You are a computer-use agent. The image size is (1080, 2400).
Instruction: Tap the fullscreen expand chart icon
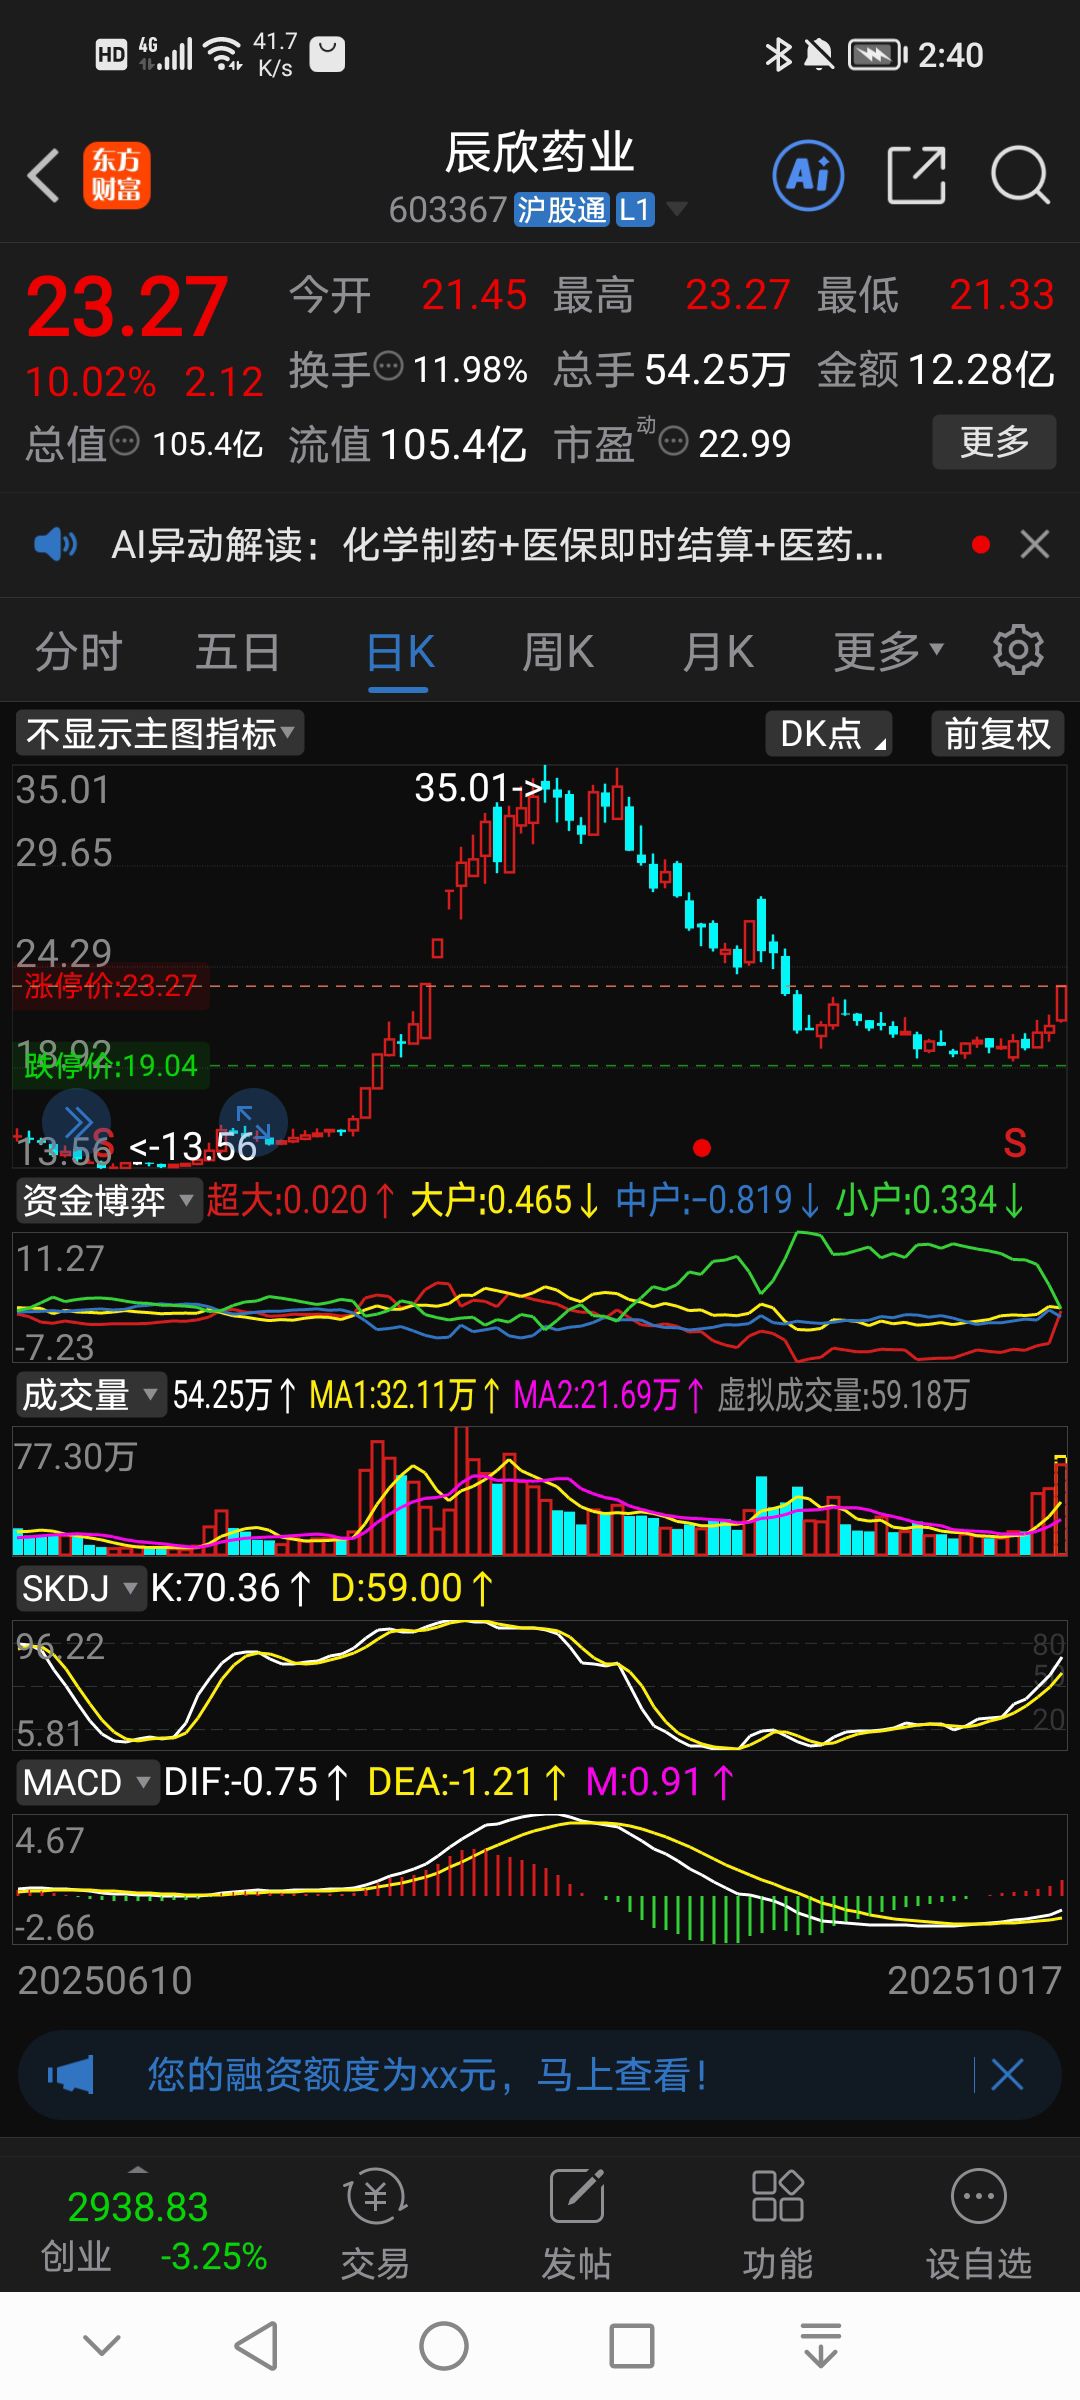point(253,1123)
